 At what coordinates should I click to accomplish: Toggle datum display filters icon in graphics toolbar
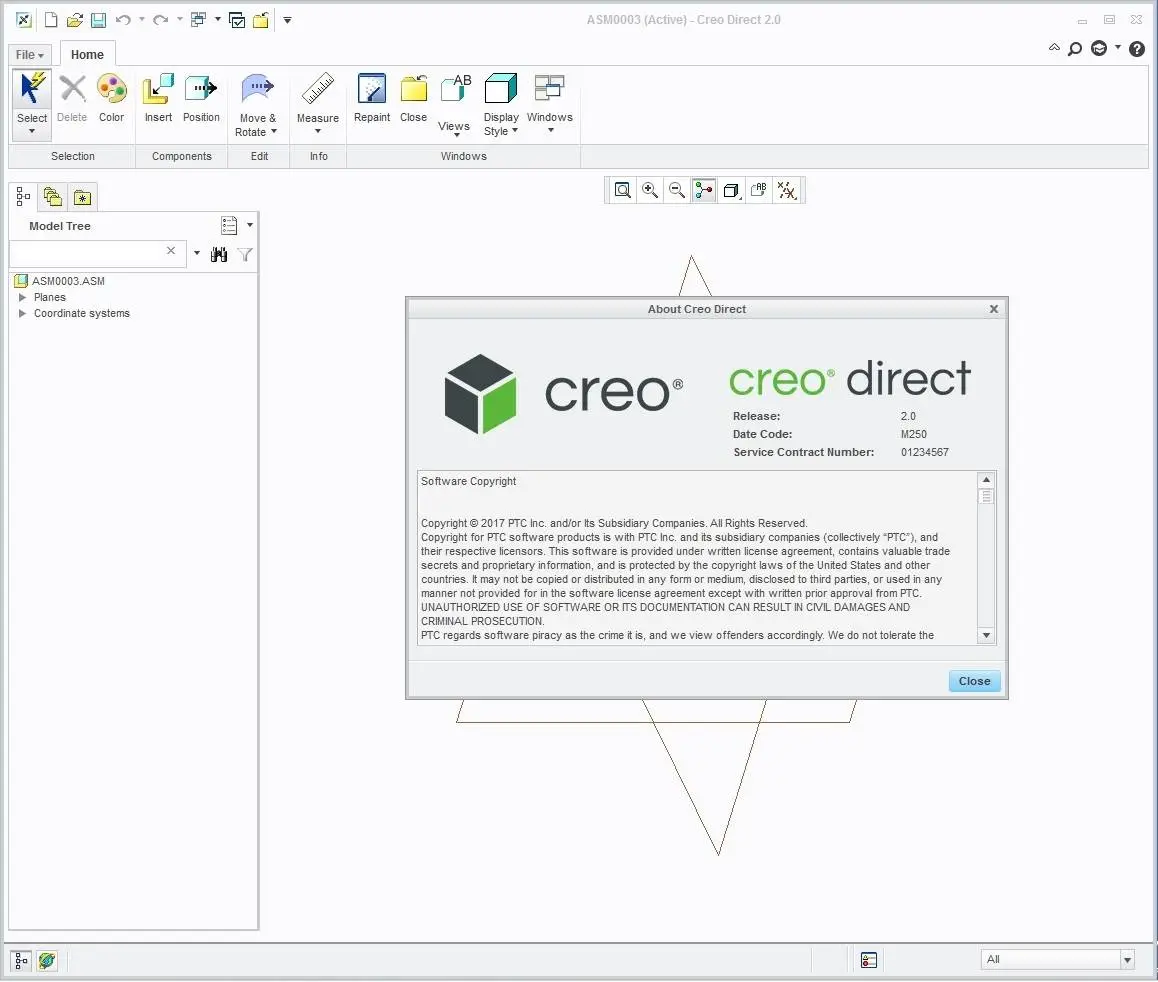787,190
